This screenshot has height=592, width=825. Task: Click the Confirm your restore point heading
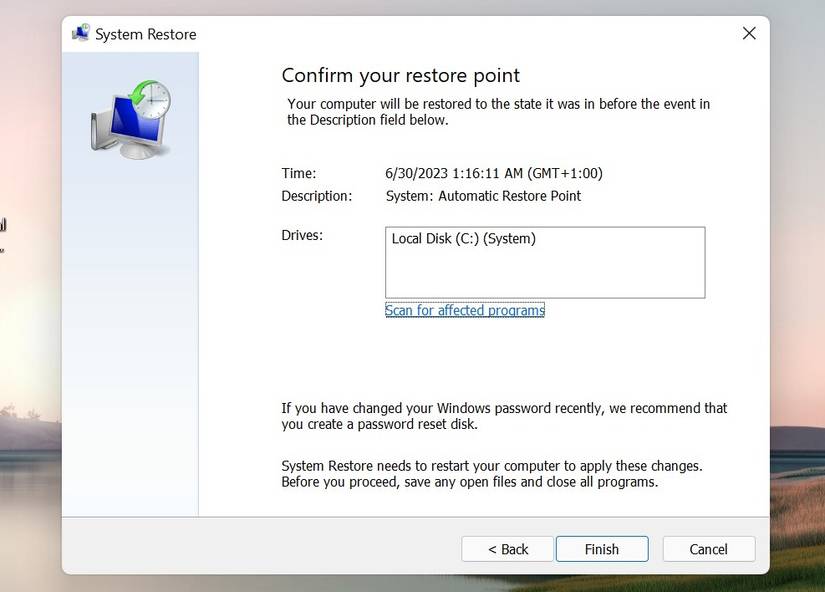[400, 75]
